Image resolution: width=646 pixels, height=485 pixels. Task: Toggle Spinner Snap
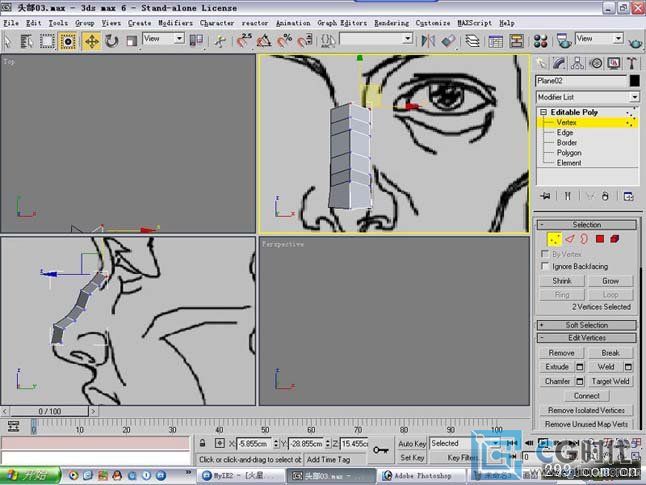304,41
